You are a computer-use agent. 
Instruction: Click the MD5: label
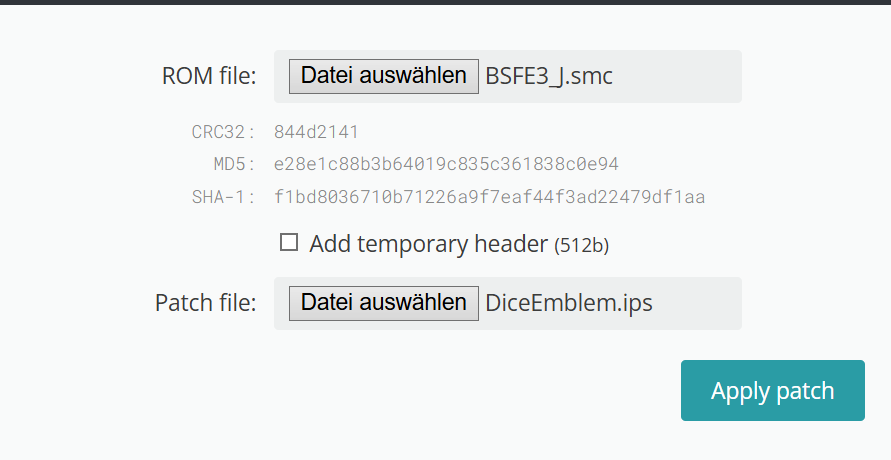coord(235,164)
